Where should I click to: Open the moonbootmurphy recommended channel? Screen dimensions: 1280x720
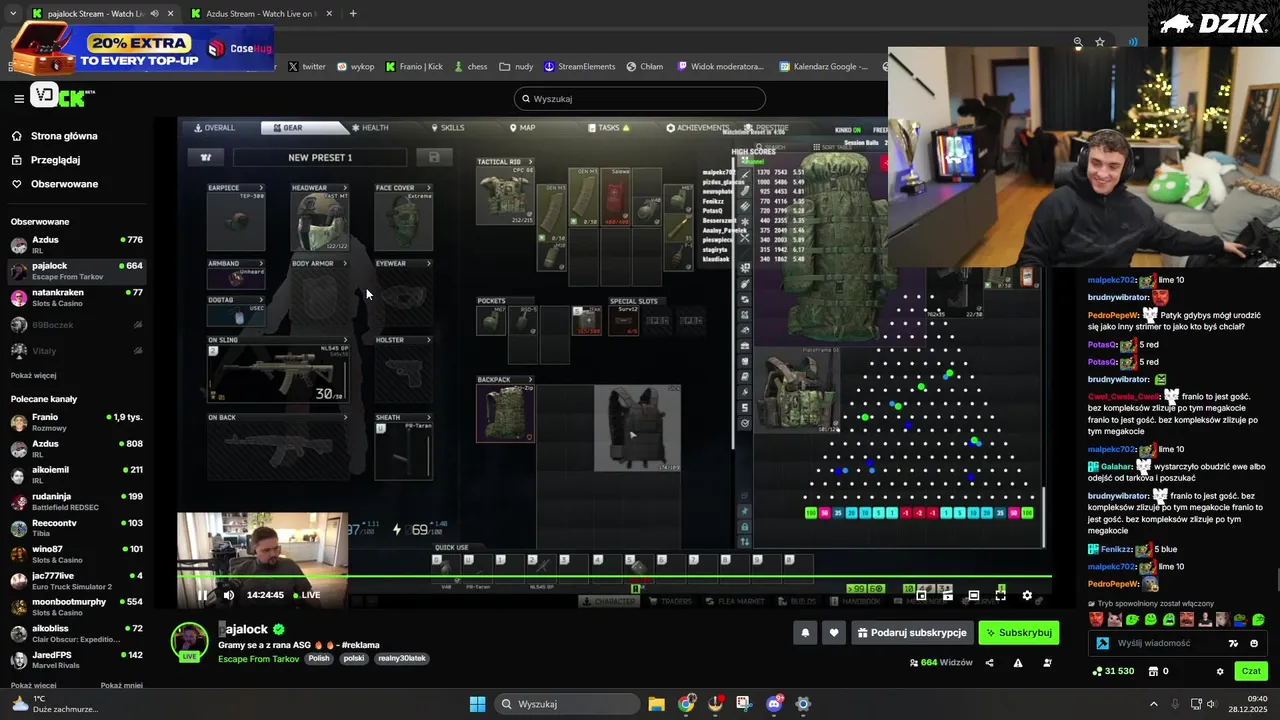[77, 607]
